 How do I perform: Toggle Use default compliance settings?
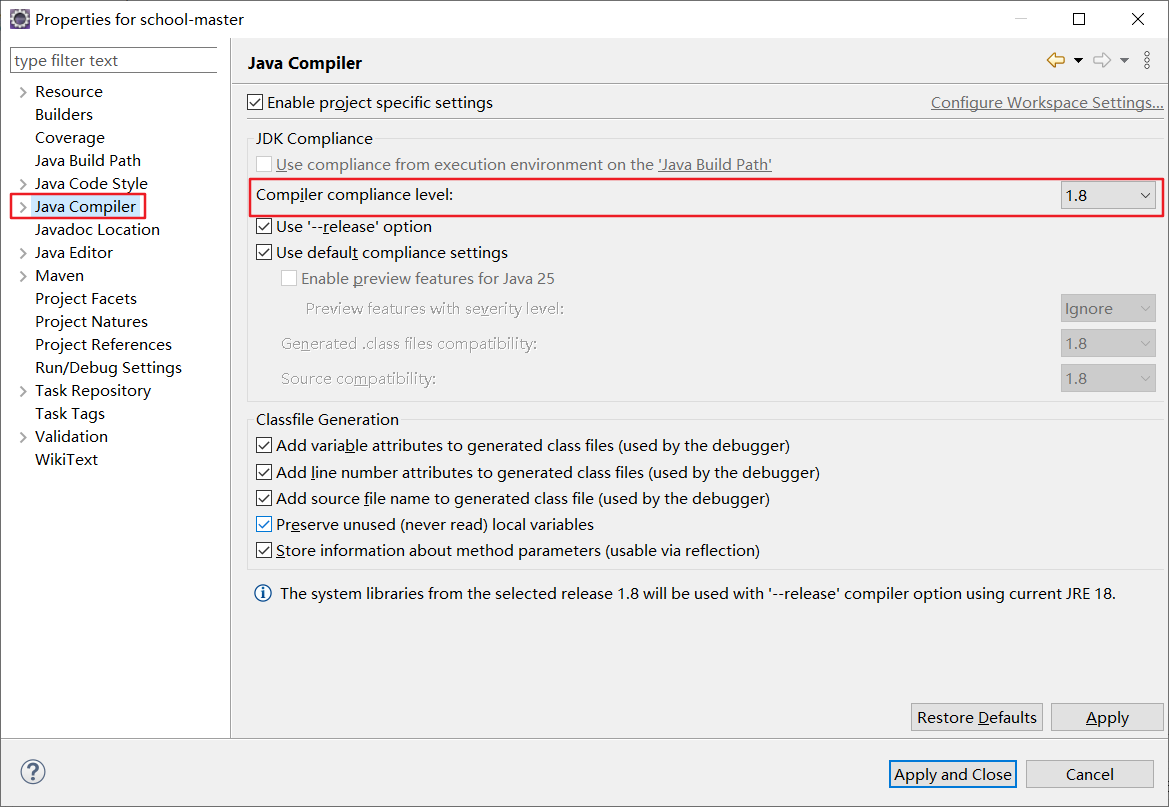265,253
